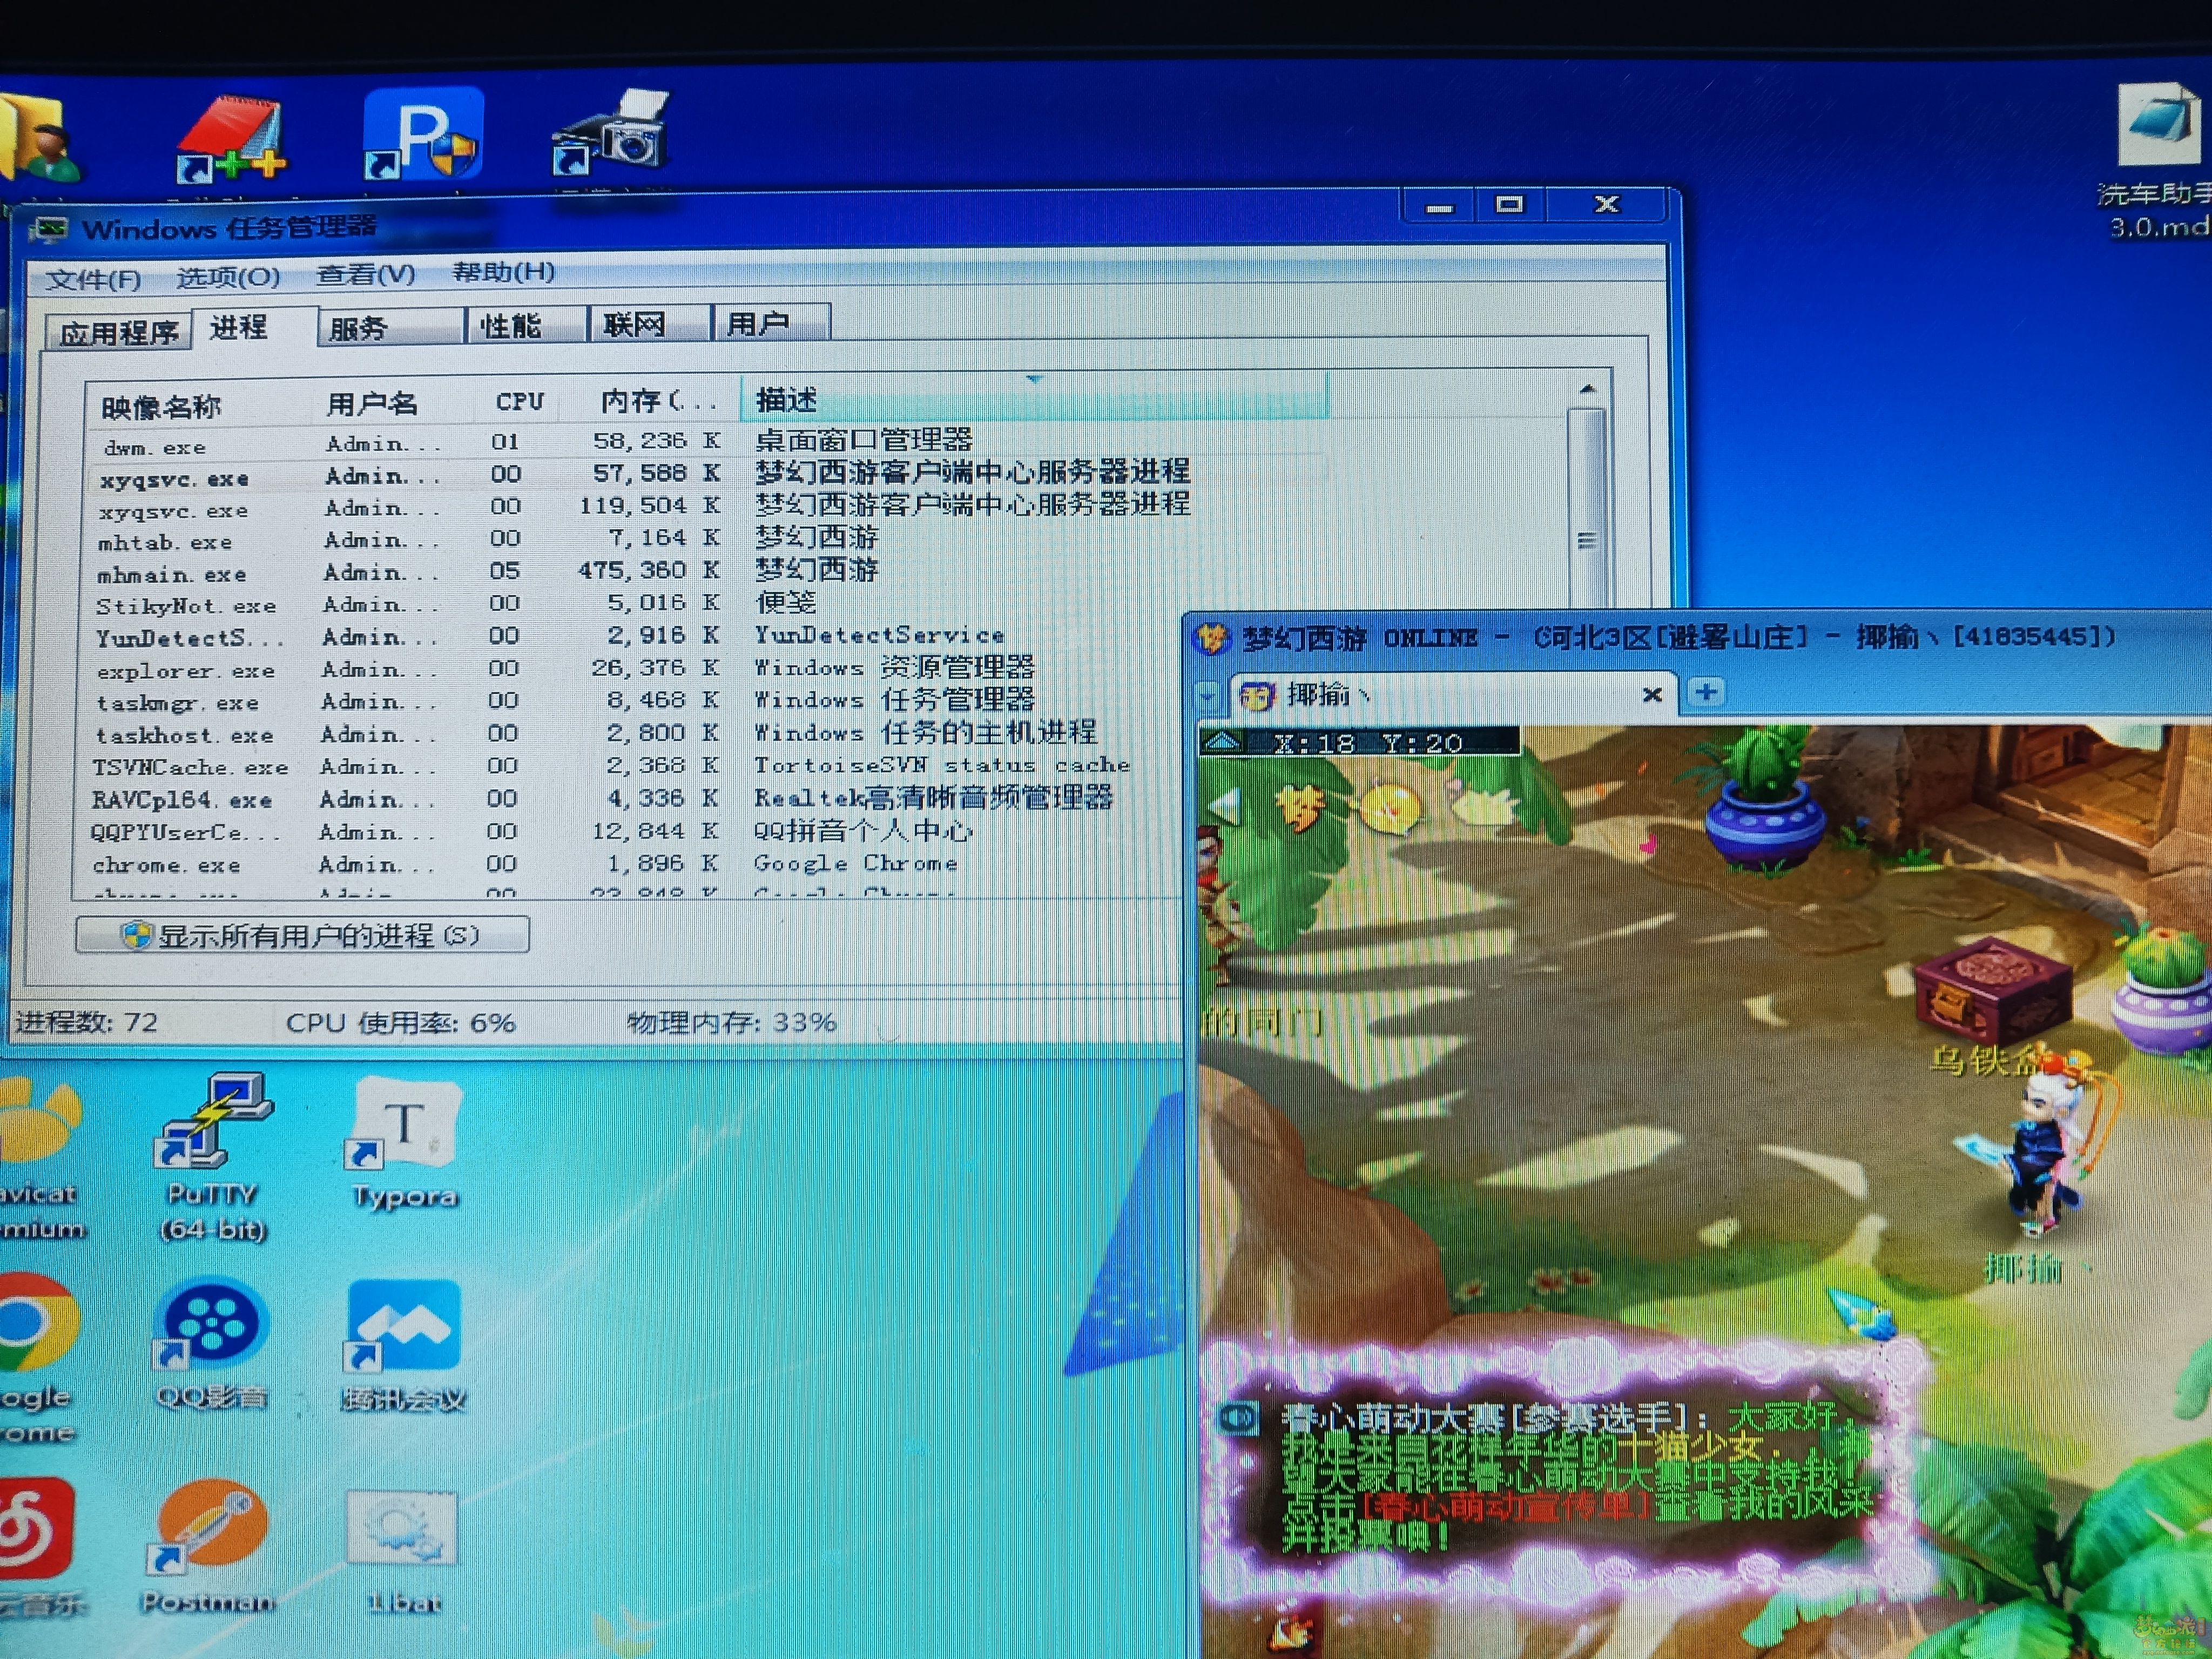The image size is (2212, 1659).
Task: Select the QQPYUserCe... process row
Action: 640,831
